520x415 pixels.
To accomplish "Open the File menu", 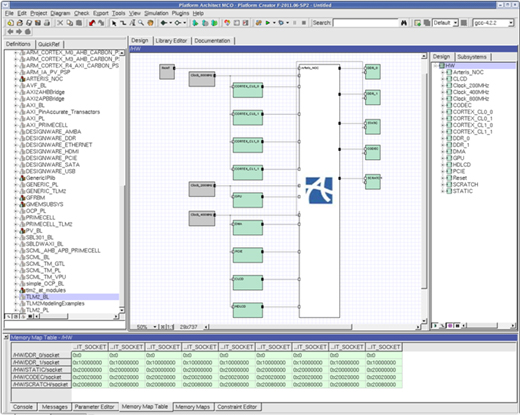I will [x=9, y=13].
